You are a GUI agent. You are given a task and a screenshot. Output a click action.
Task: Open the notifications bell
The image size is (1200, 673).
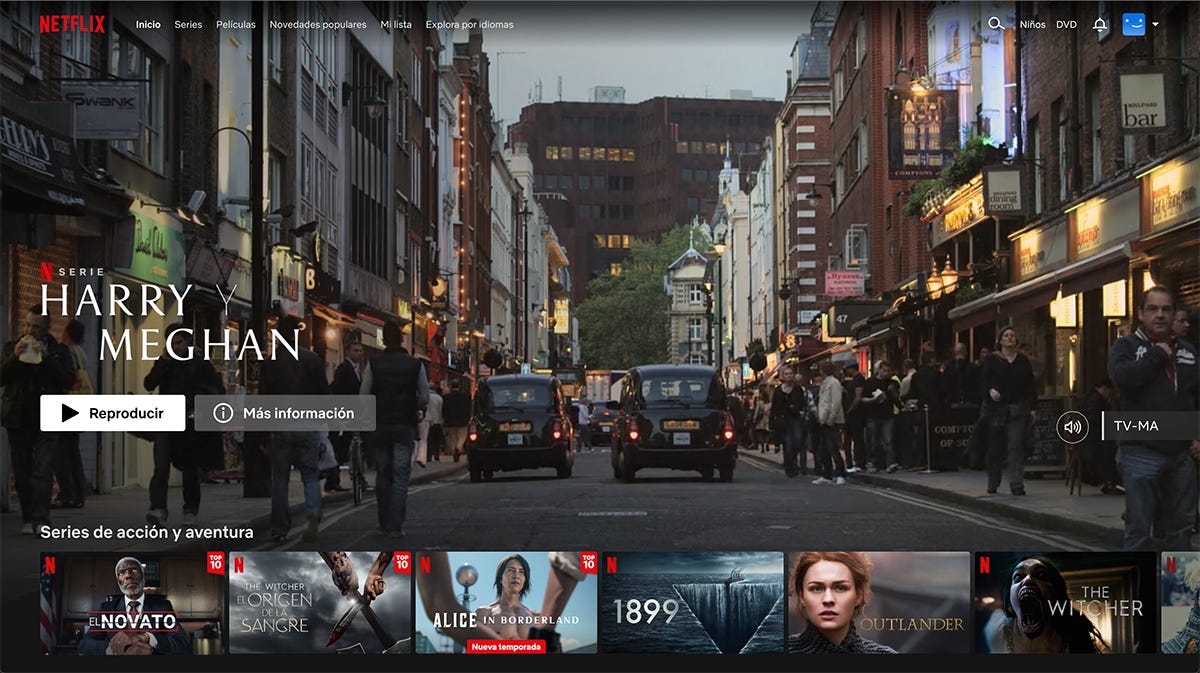click(x=1100, y=24)
